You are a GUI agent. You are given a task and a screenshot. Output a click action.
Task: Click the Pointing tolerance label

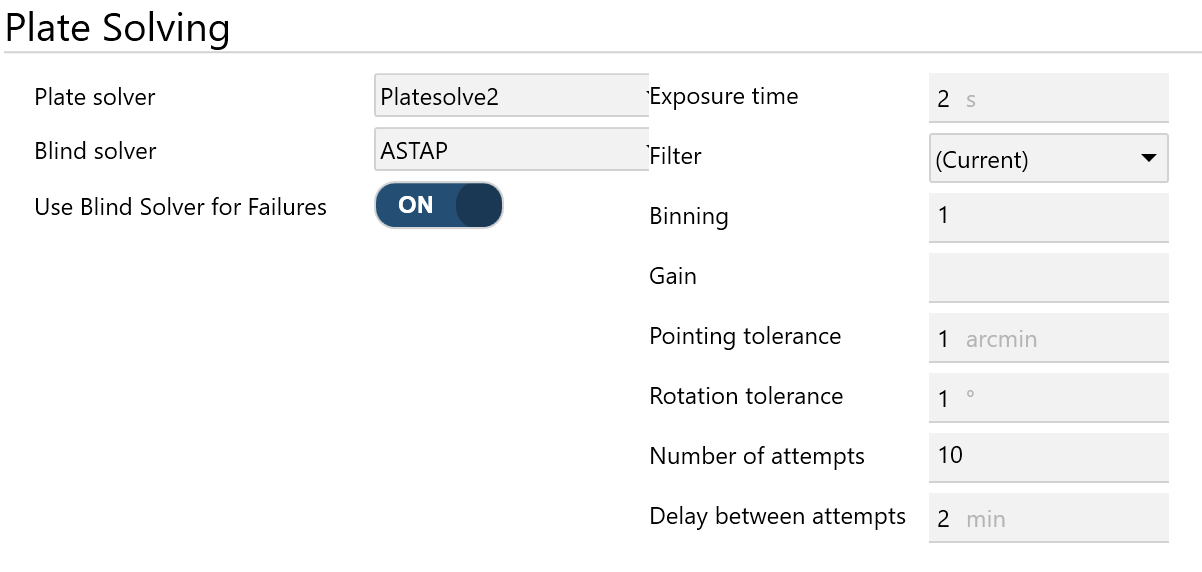tap(745, 336)
